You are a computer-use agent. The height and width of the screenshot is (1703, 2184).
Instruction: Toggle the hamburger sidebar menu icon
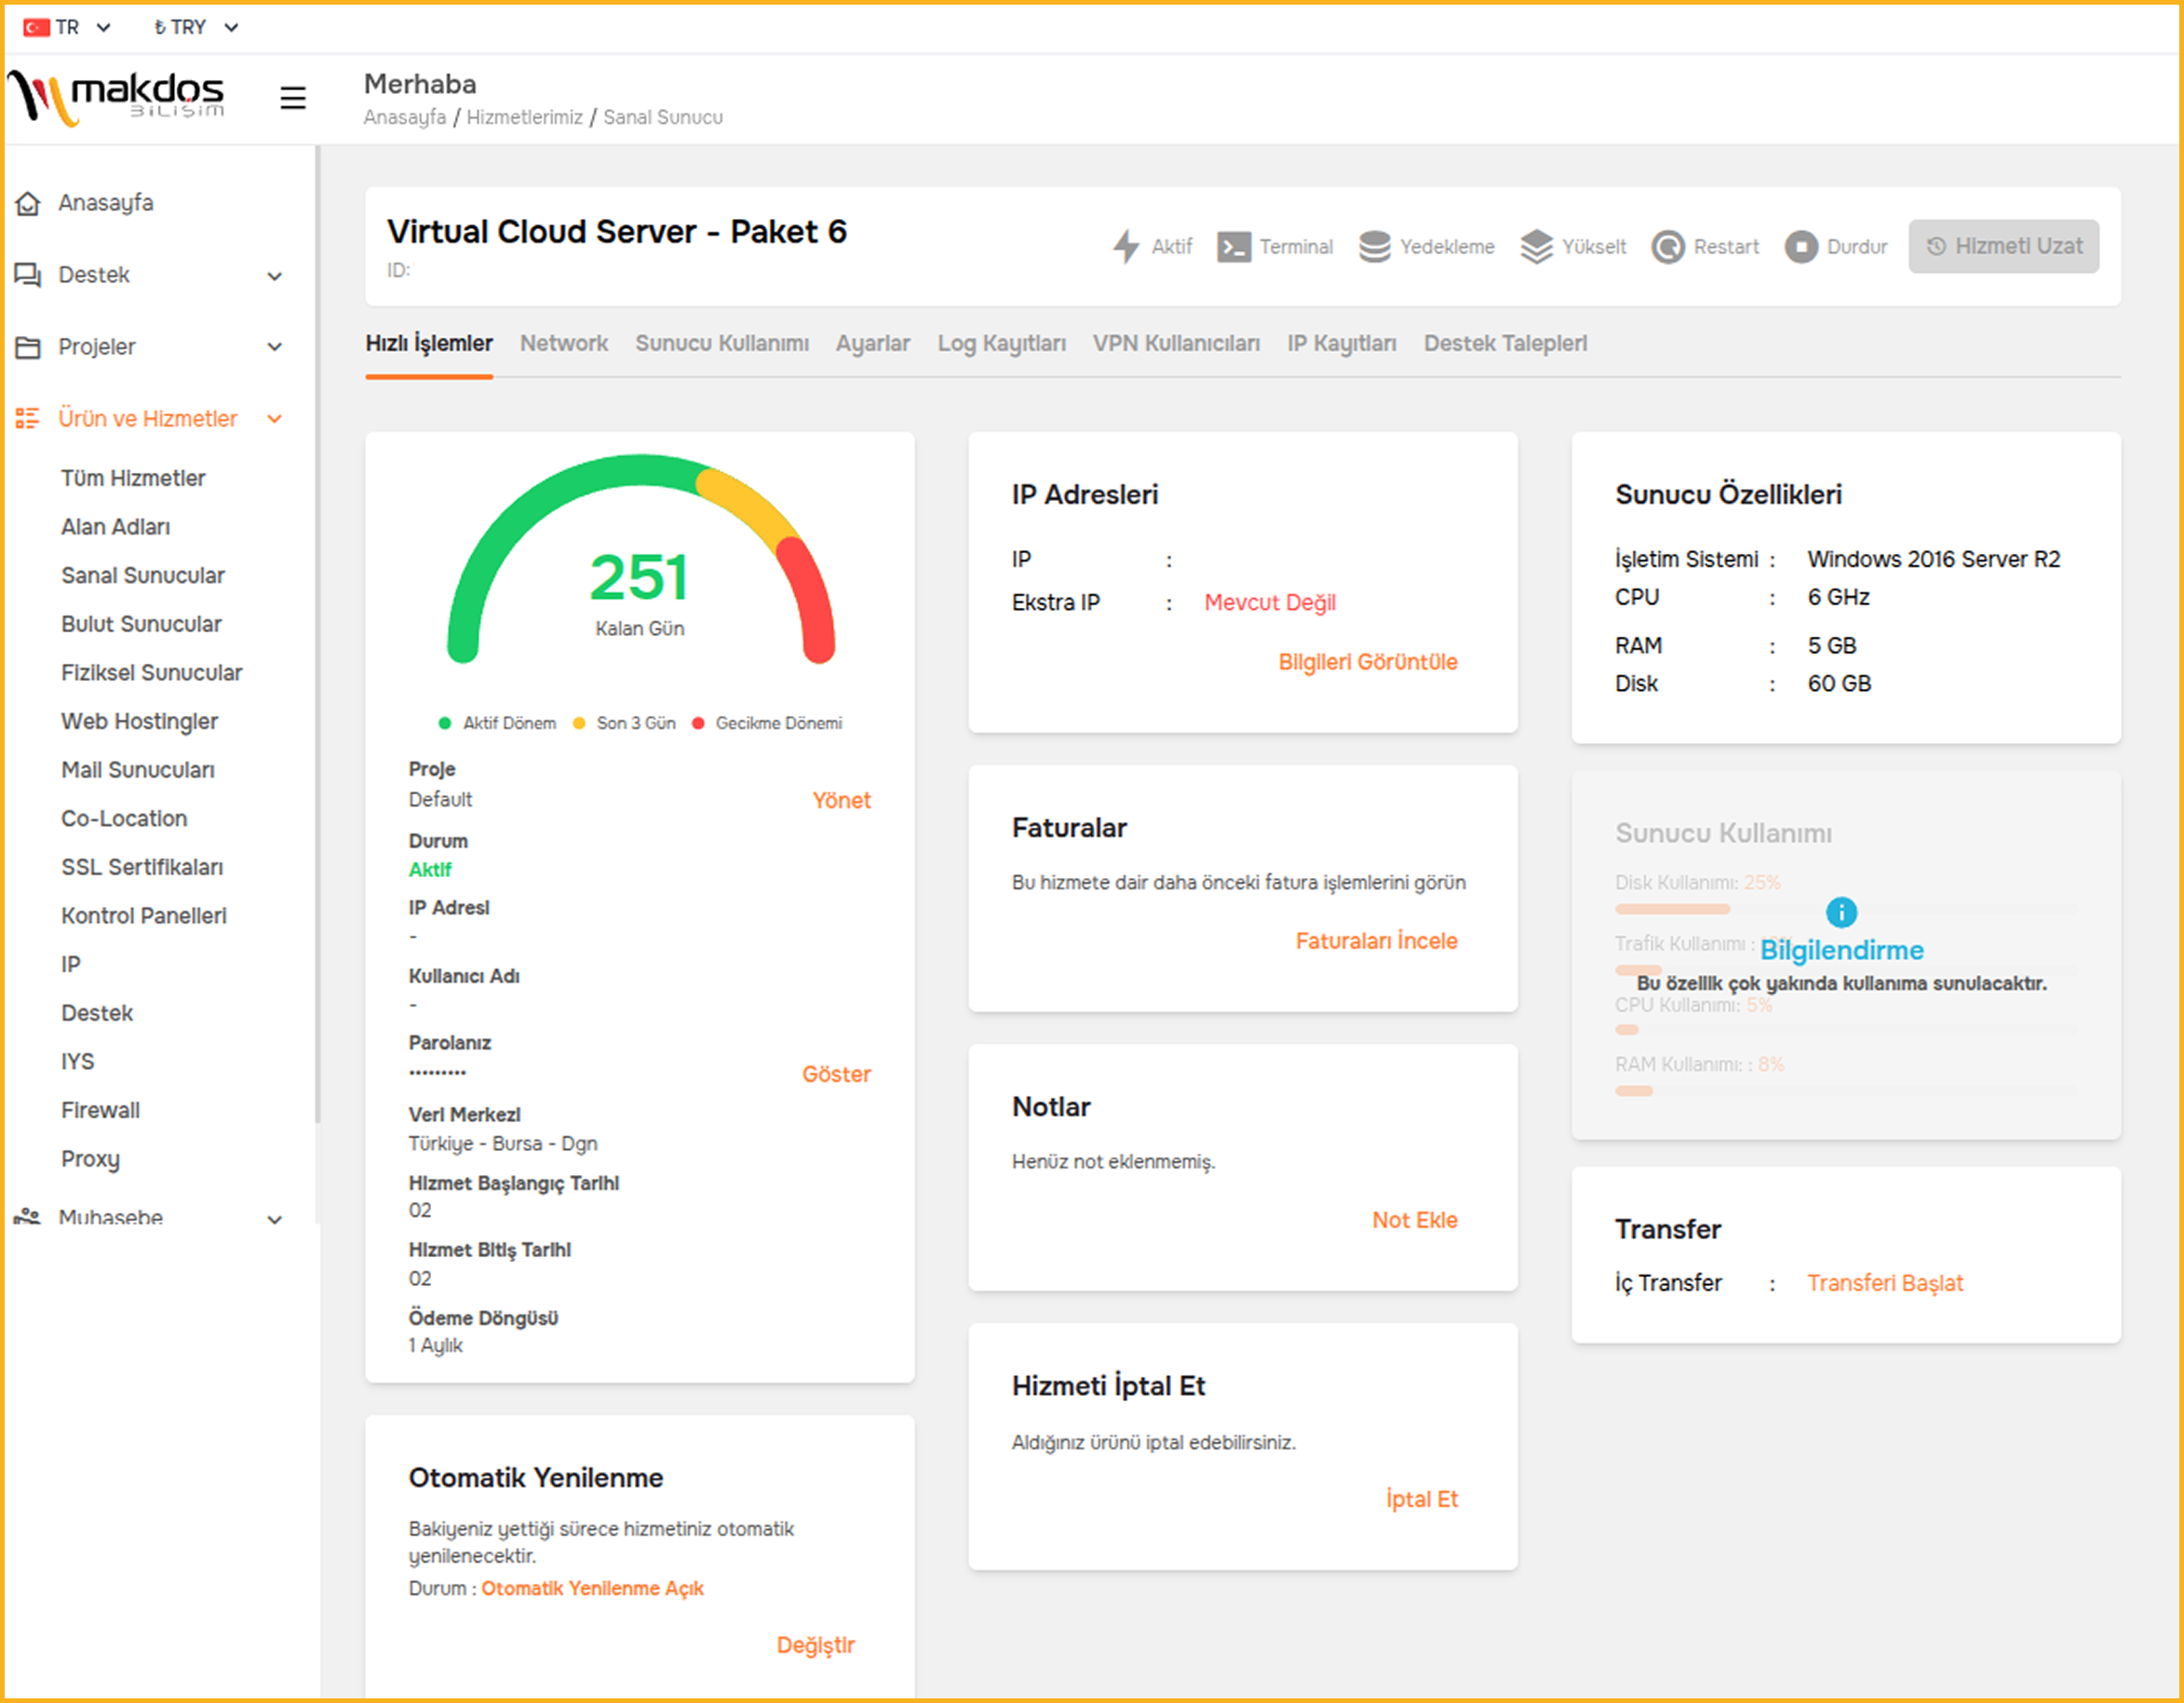pyautogui.click(x=293, y=98)
